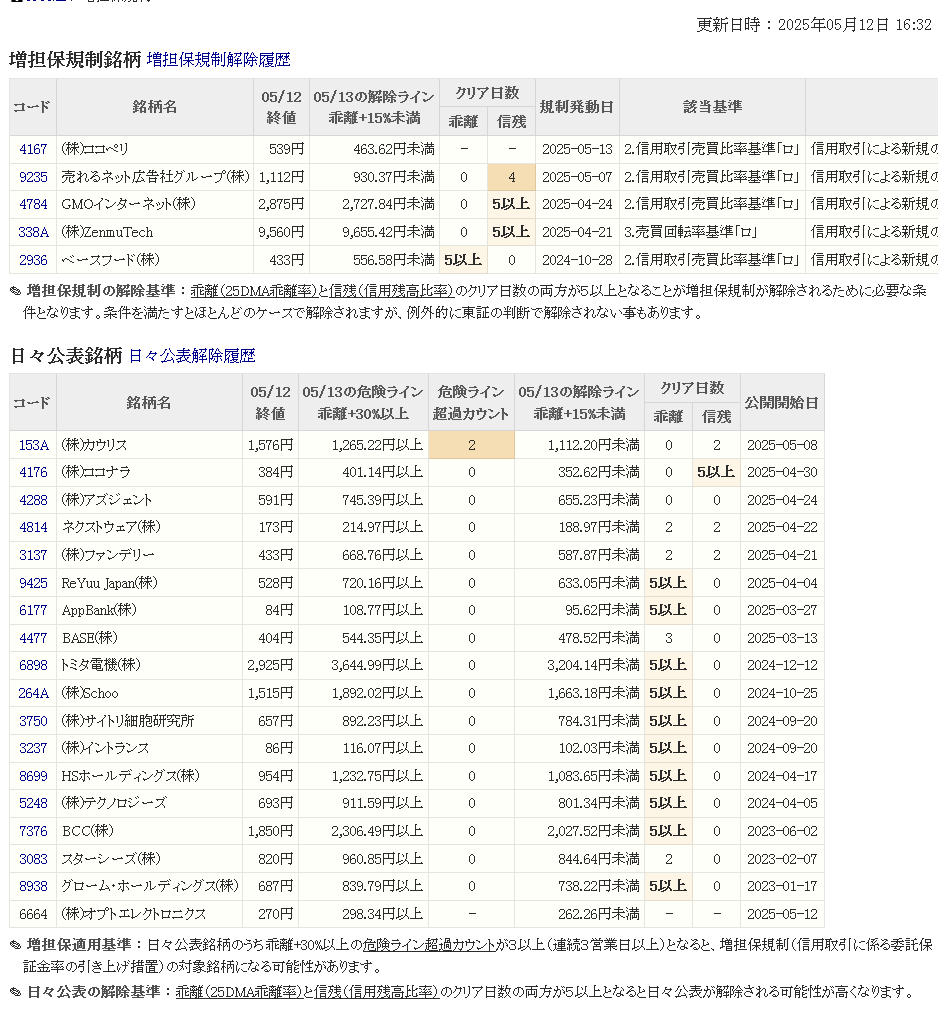Open the 日々公表解除履歴 history link
The image size is (946, 1009).
coord(192,356)
